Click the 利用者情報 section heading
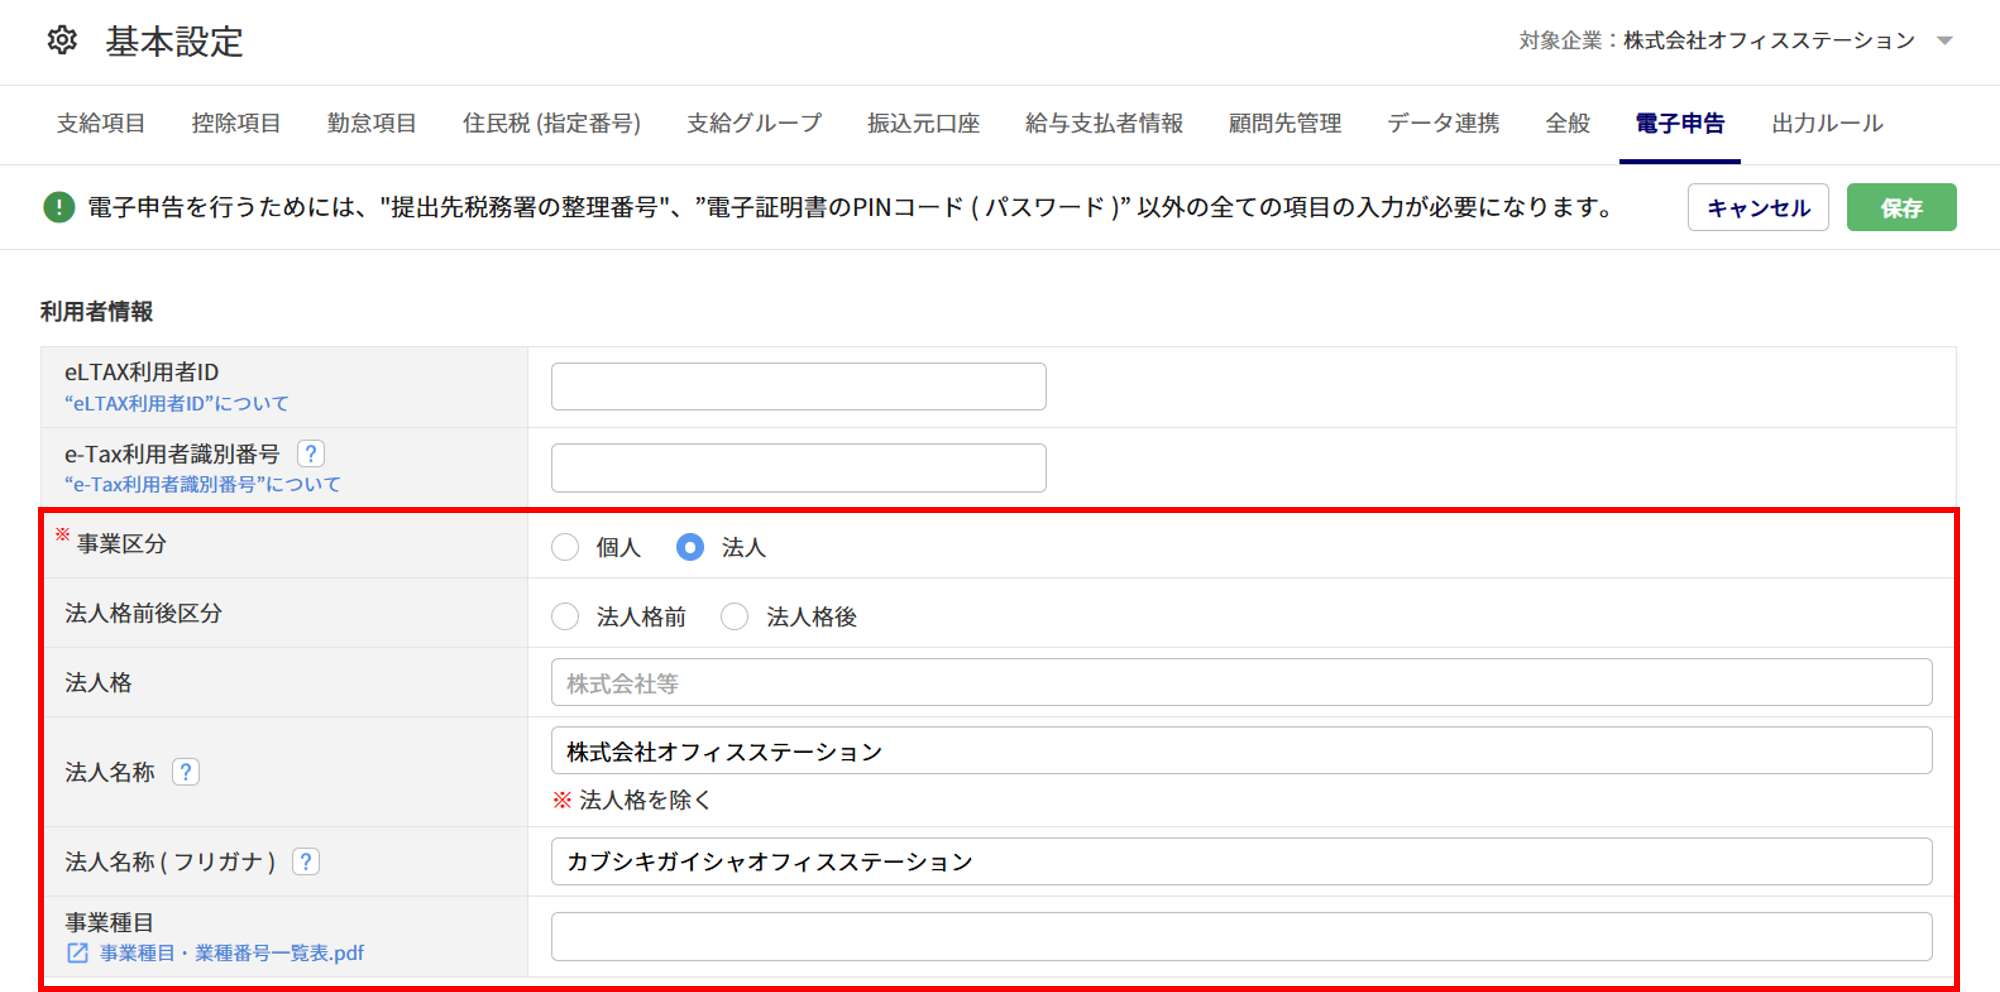This screenshot has width=2000, height=992. click(97, 312)
